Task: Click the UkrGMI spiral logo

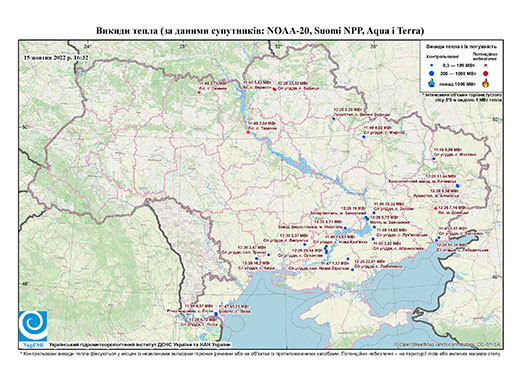Action: click(33, 327)
